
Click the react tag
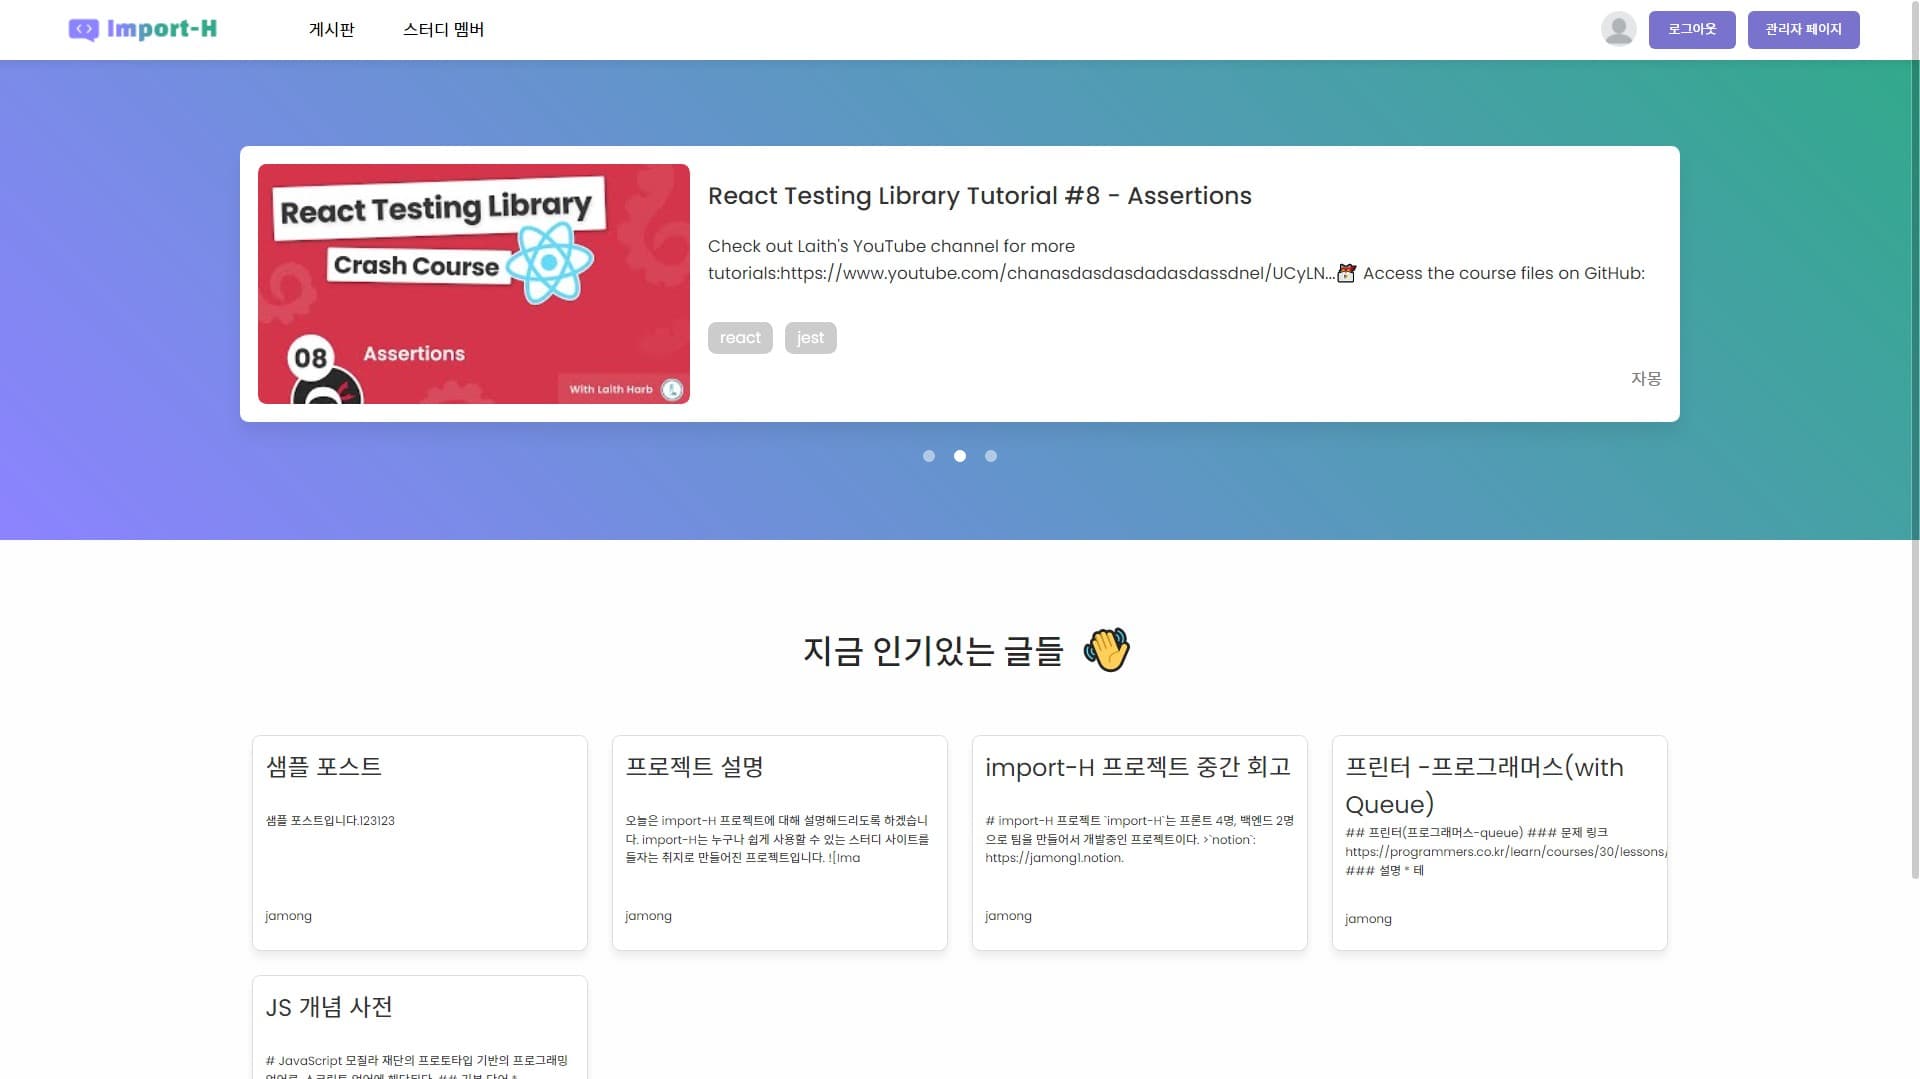[740, 338]
